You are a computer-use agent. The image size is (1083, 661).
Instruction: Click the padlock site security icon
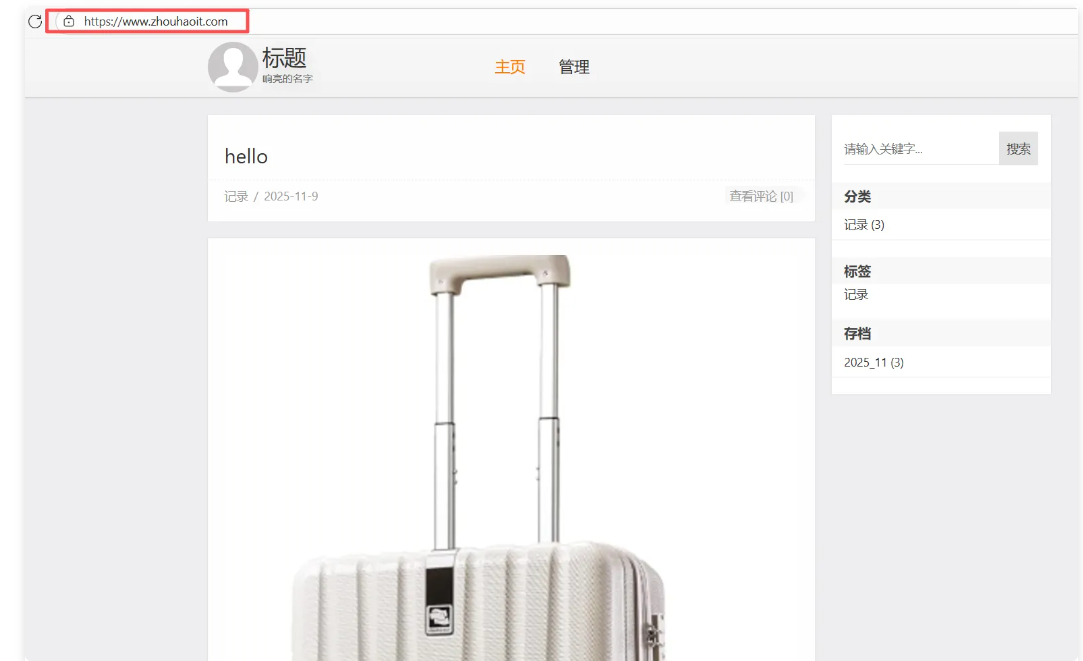click(x=68, y=21)
